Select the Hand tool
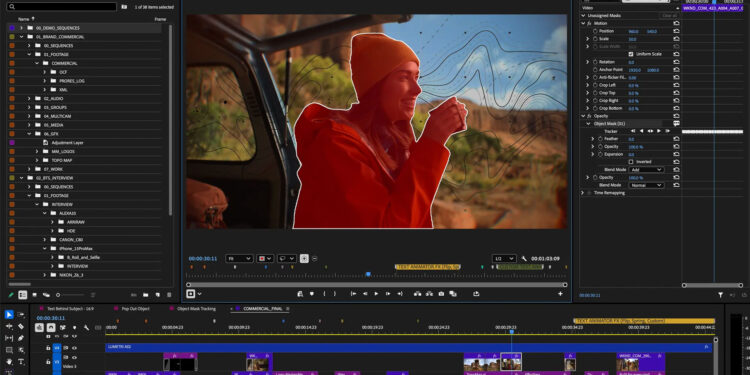 point(9,362)
